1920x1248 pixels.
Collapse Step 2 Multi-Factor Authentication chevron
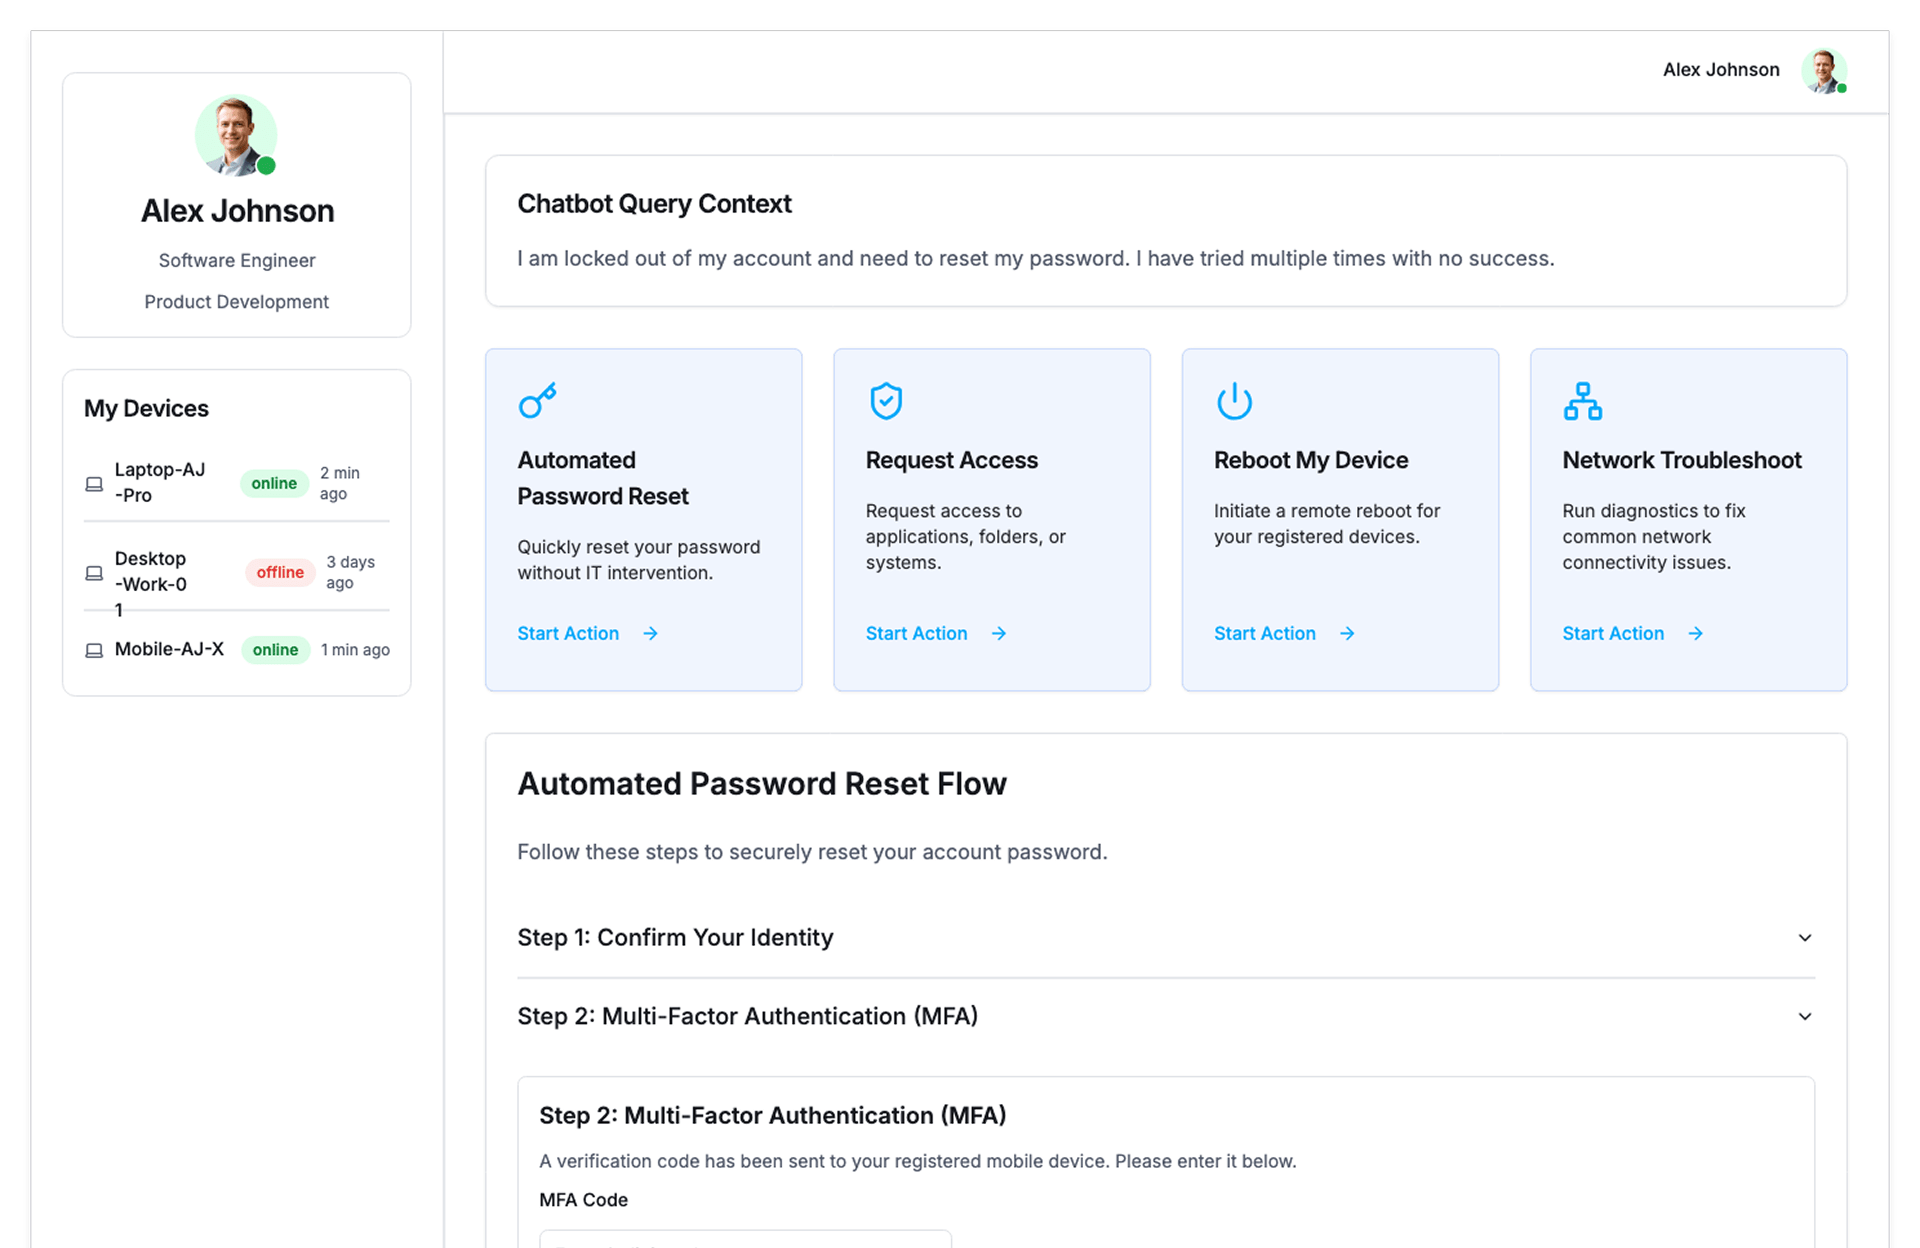tap(1804, 1017)
